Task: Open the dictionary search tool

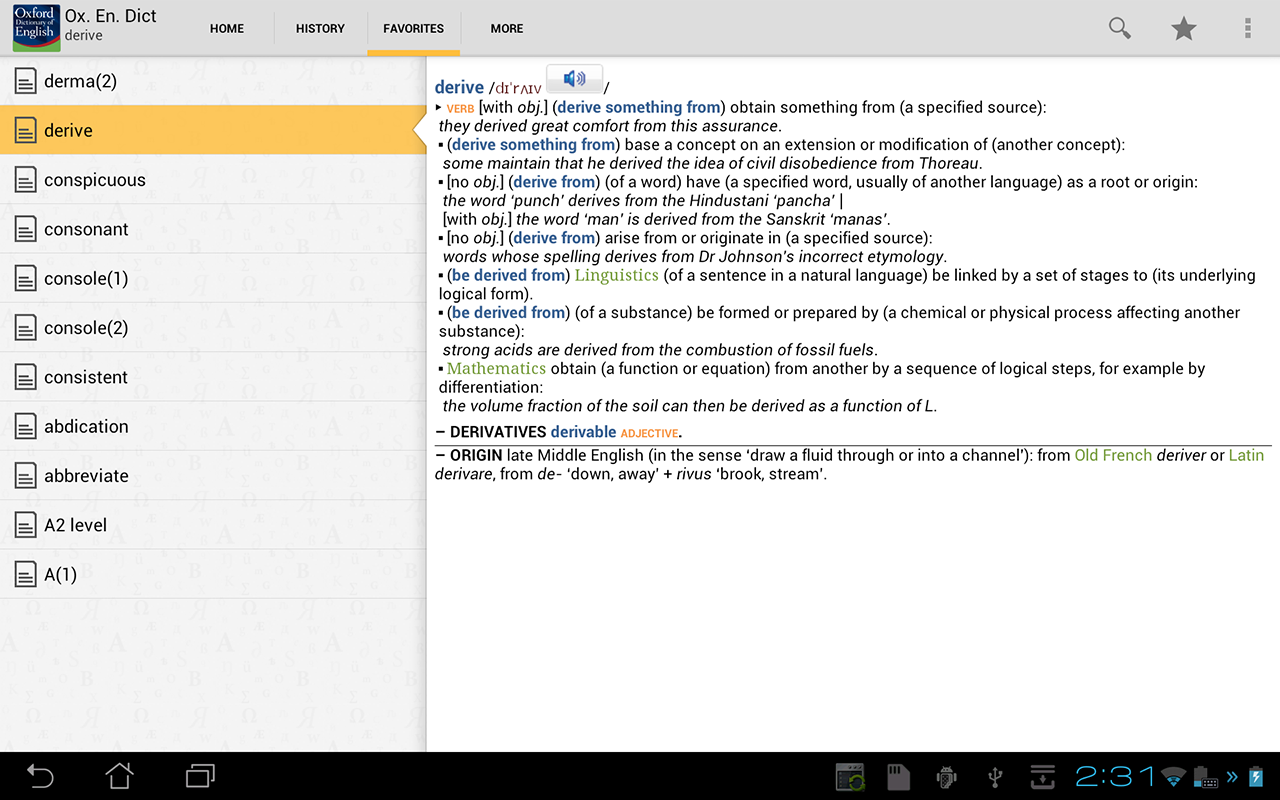Action: 1119,28
